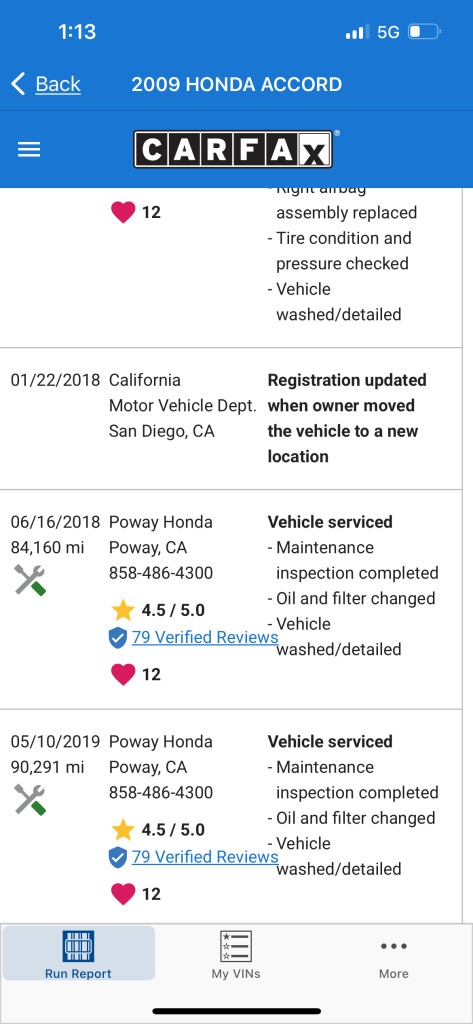
Task: Open 79 Verified Reviews for 06/16/2018 service
Action: tap(205, 637)
